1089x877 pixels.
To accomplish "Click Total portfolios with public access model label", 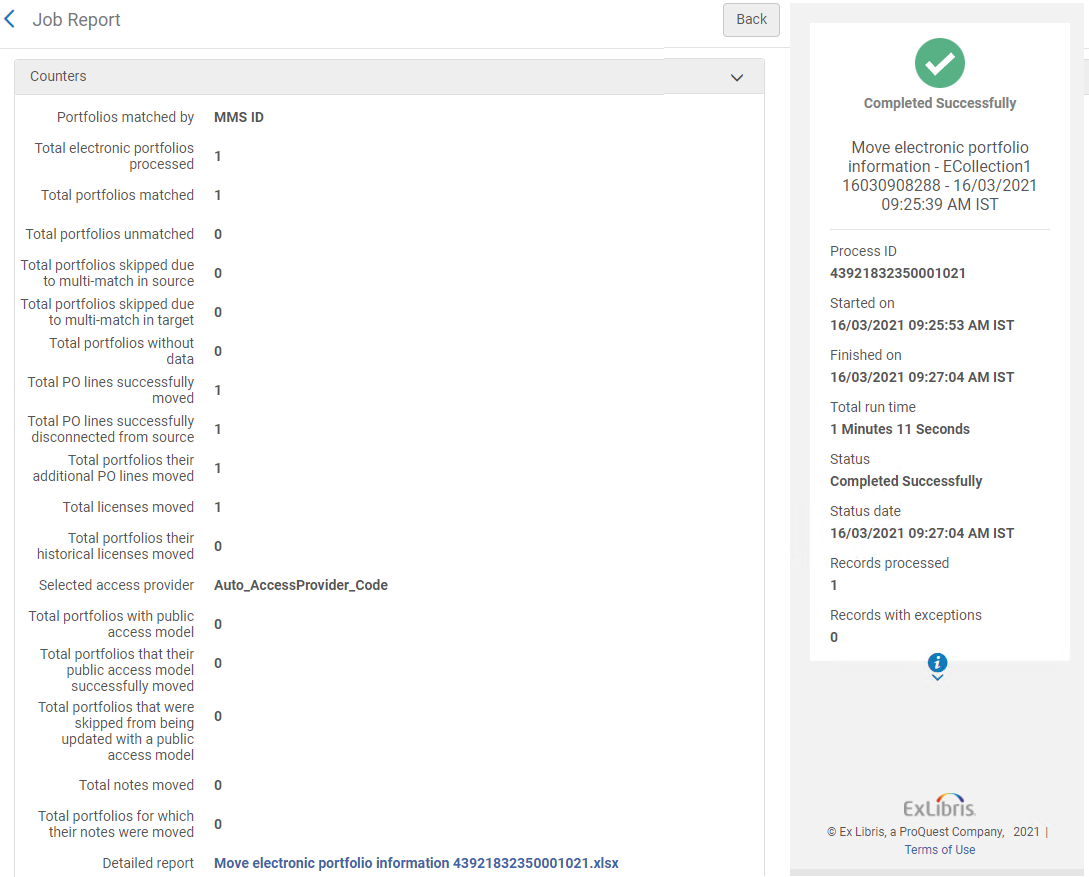I will [111, 624].
